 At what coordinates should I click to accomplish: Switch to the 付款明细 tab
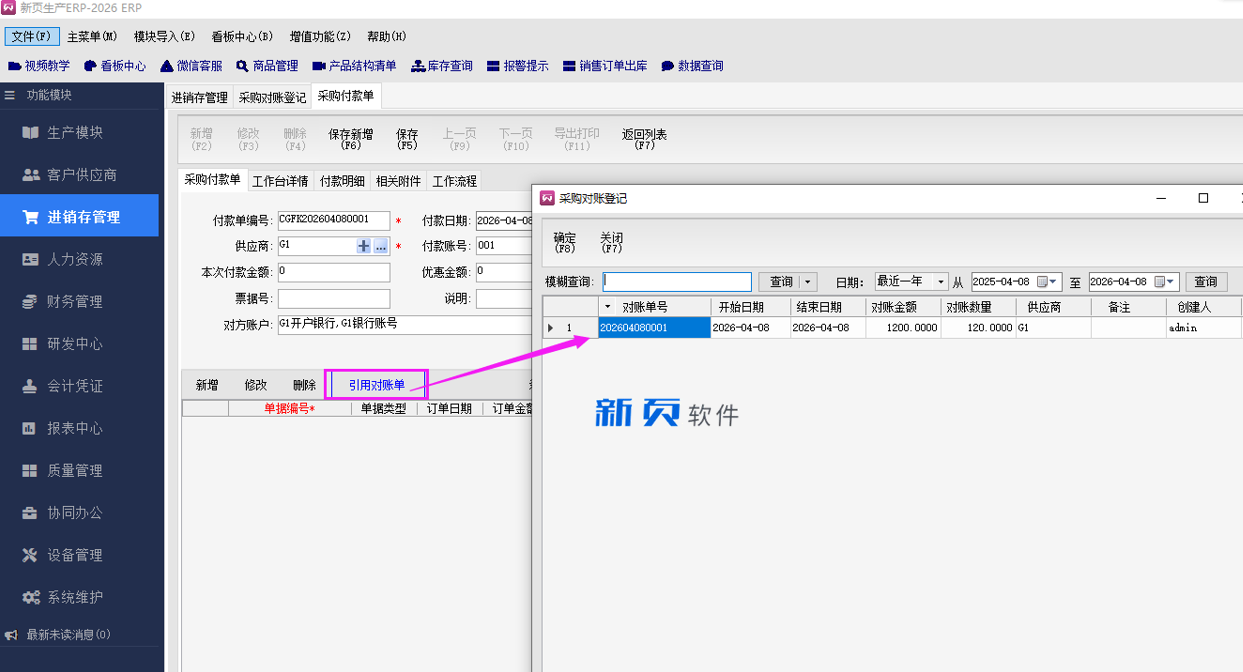(x=342, y=181)
